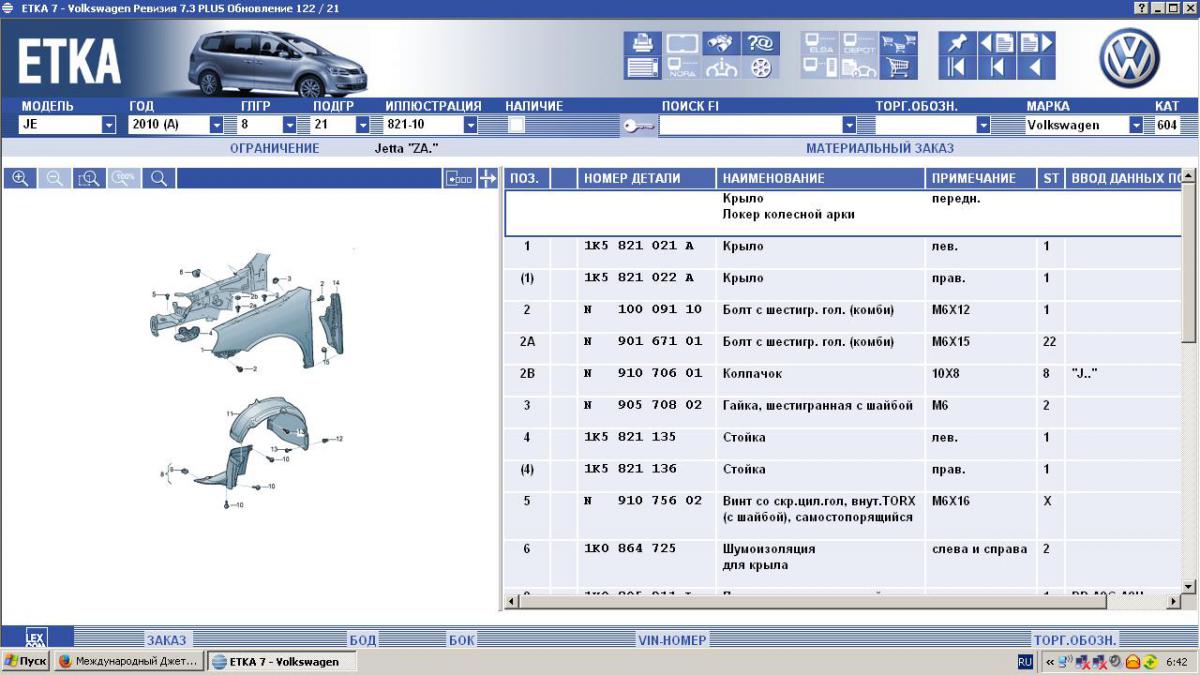Jump to first with double-bar arrow
This screenshot has width=1200, height=675.
point(957,68)
